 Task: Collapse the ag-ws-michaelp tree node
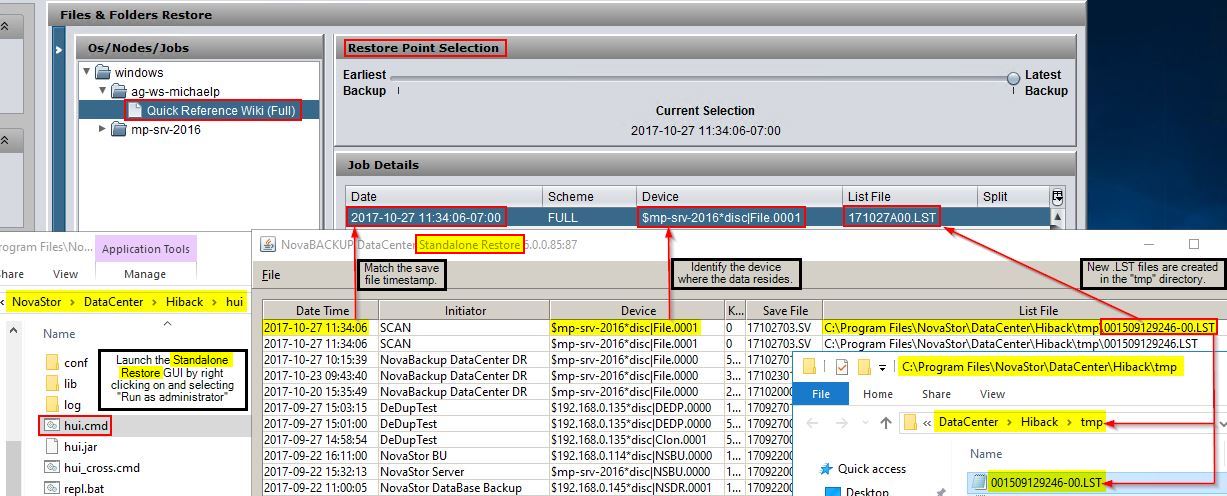tap(103, 91)
